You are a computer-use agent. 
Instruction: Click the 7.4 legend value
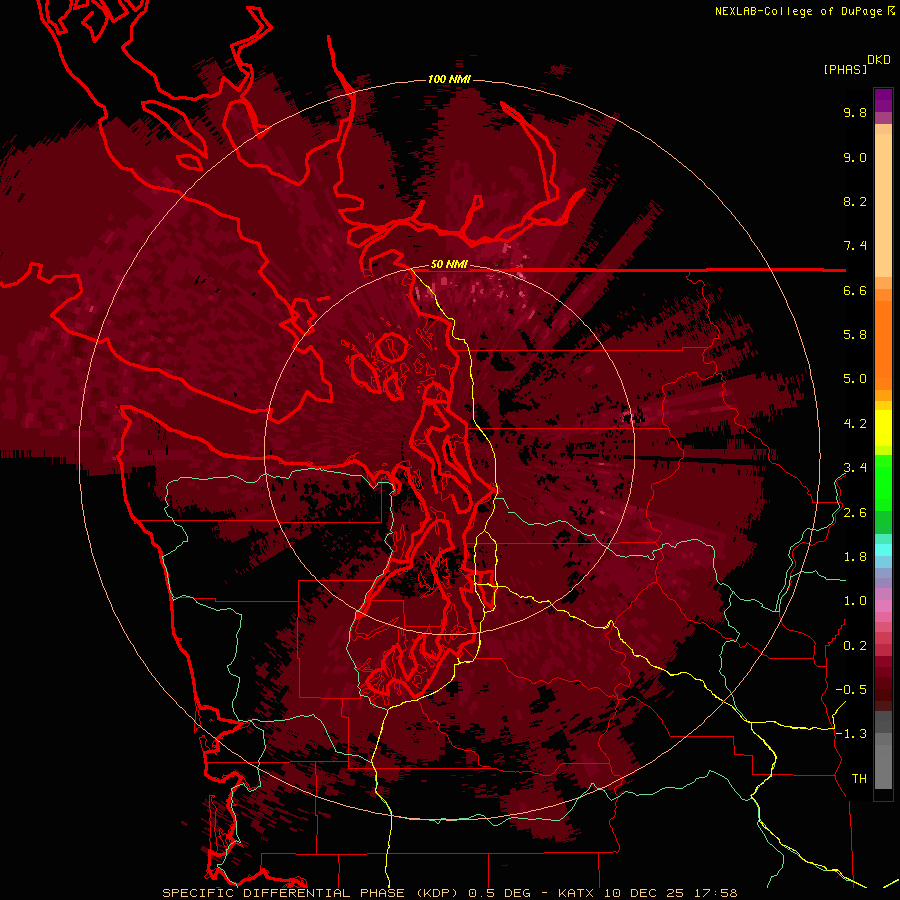pos(855,246)
